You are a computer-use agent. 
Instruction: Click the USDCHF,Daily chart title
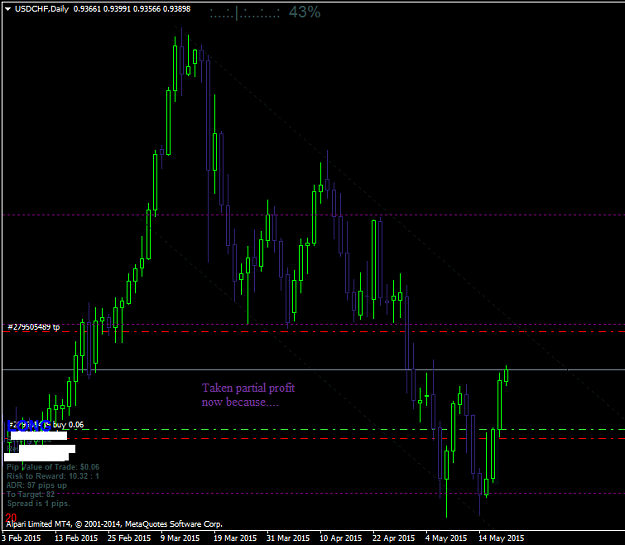(41, 9)
